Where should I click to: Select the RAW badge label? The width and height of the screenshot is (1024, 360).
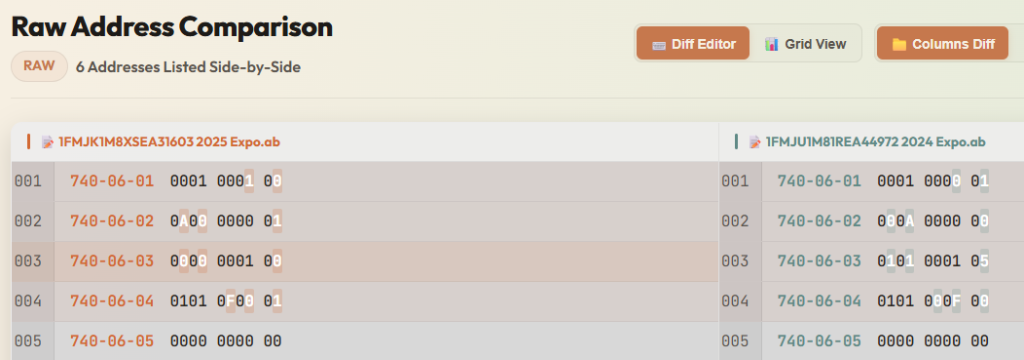[x=39, y=66]
